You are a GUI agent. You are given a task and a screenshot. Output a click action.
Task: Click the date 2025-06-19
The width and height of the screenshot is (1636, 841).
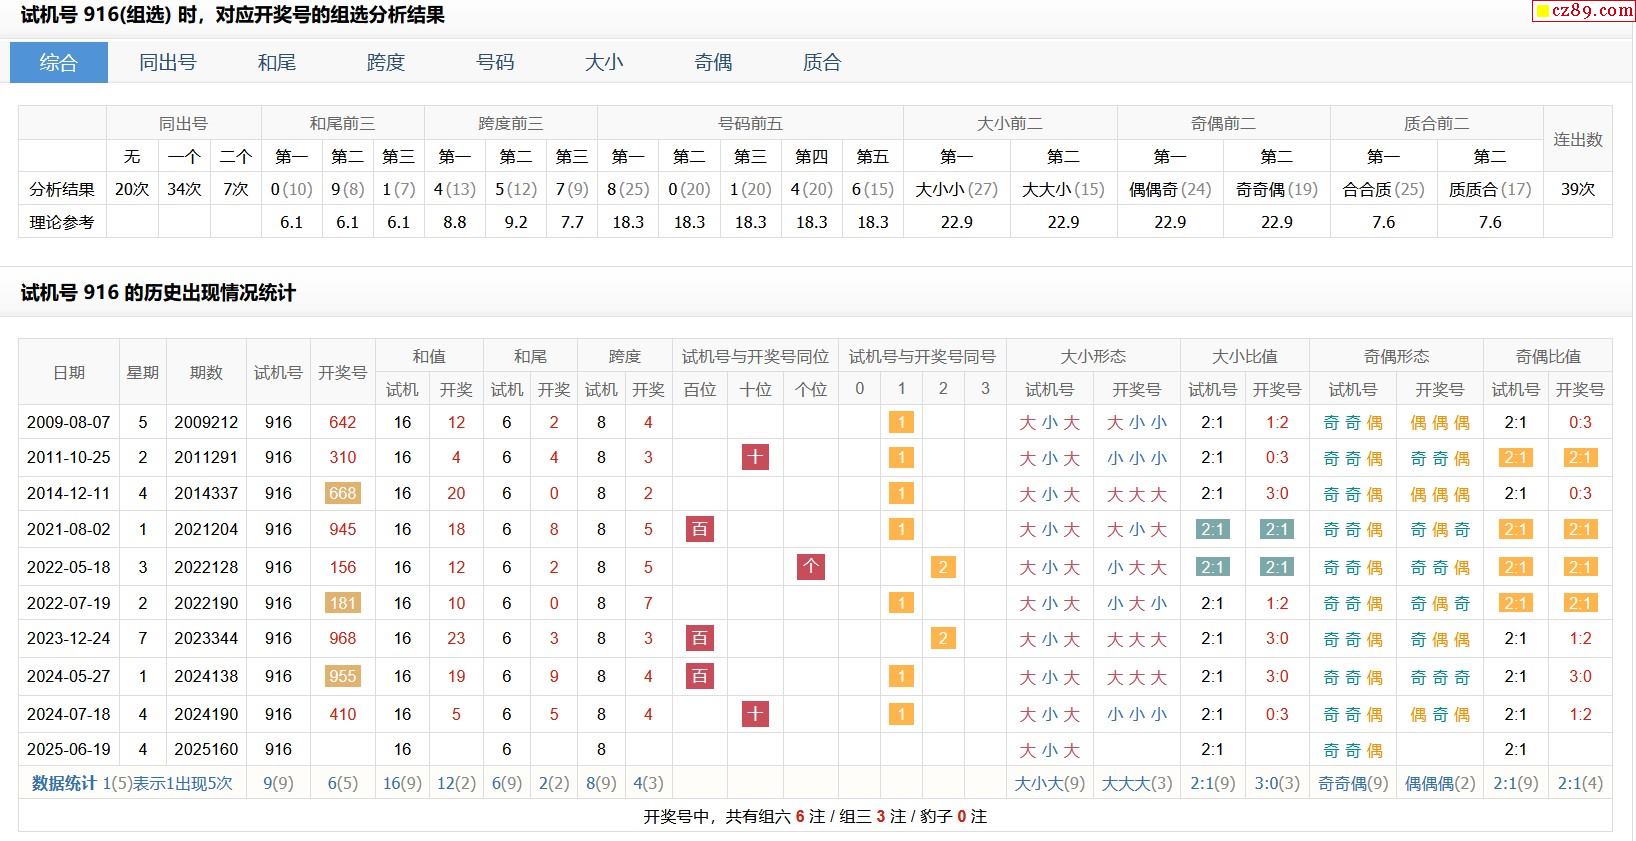(x=69, y=749)
